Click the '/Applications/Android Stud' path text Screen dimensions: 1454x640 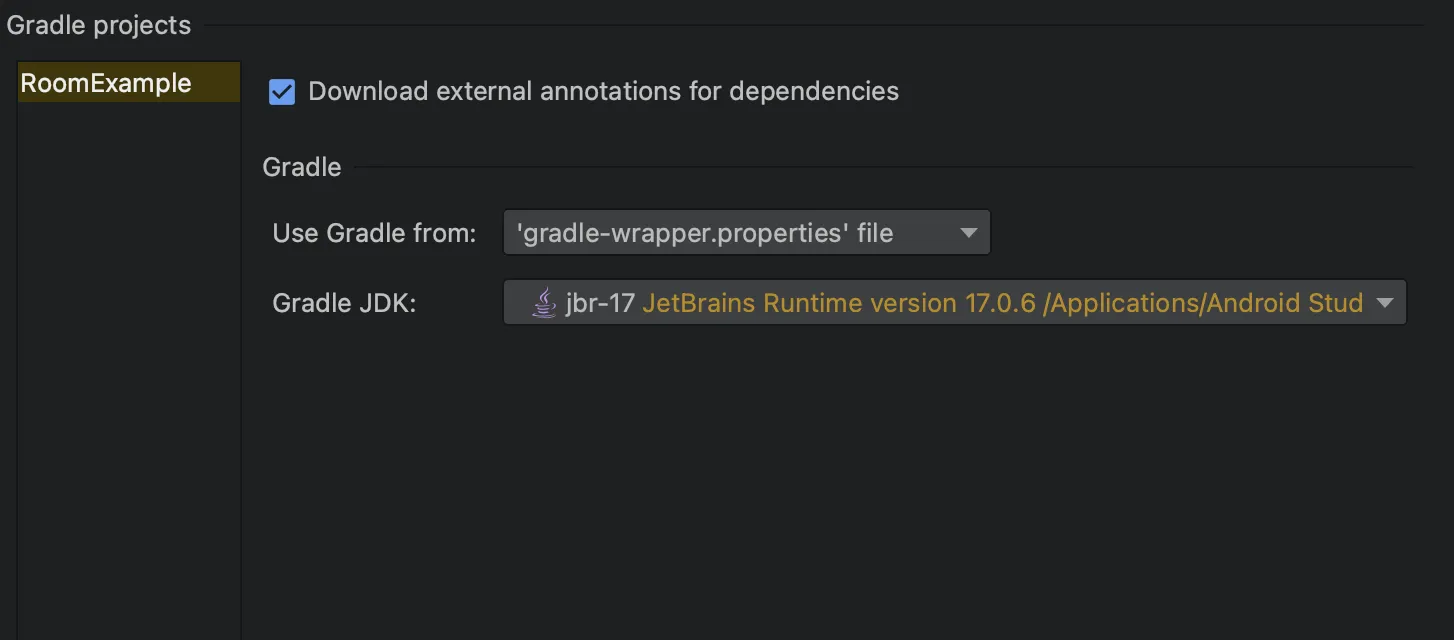1203,303
